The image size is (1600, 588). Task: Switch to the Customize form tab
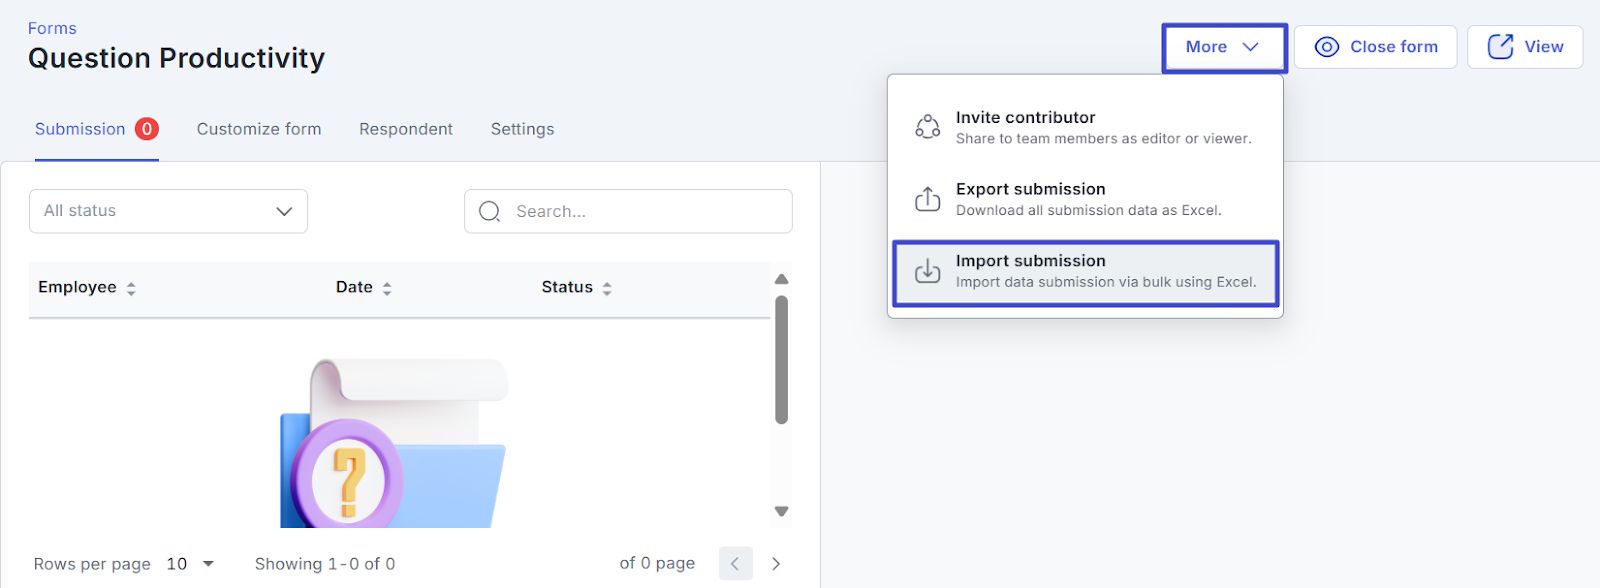click(259, 129)
